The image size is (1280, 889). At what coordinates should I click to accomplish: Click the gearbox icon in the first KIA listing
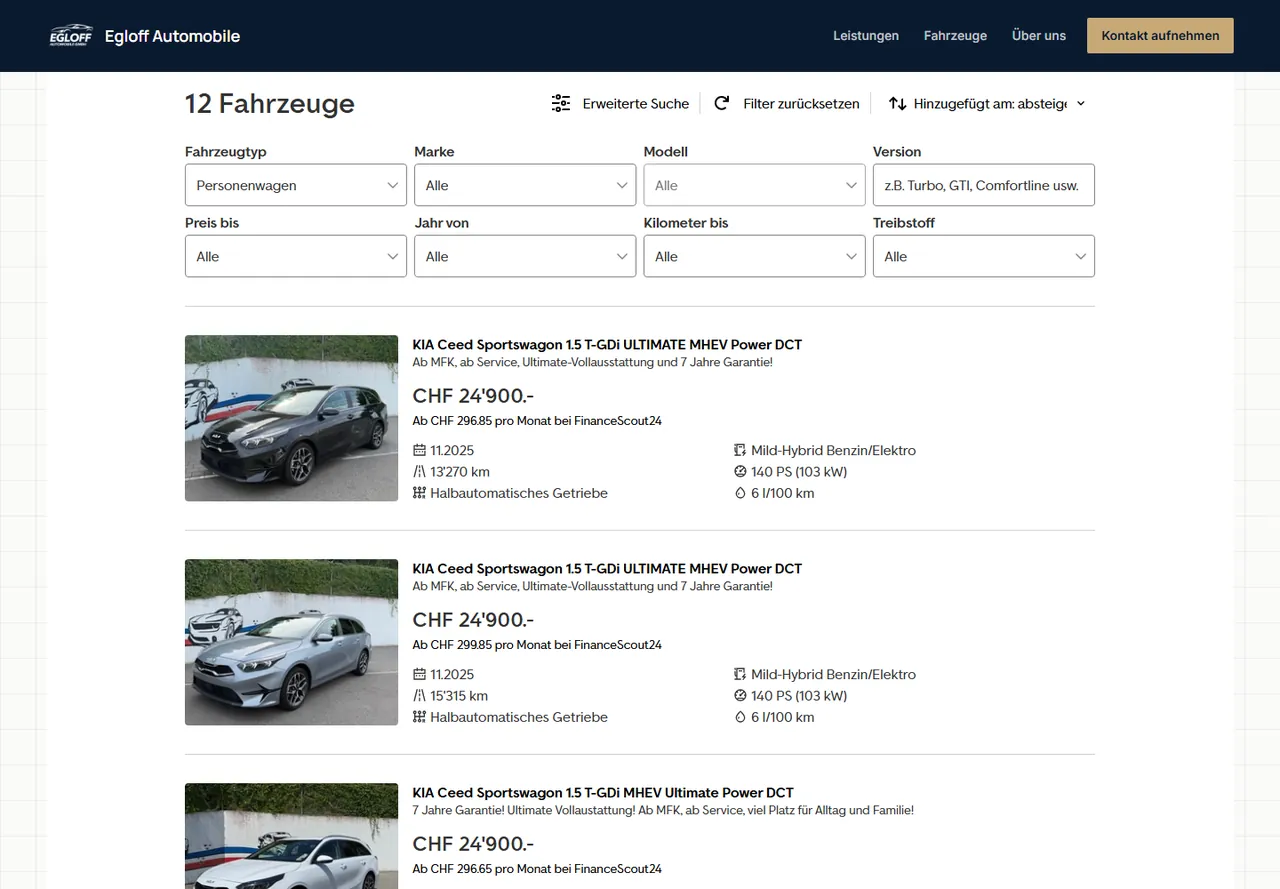pos(419,493)
